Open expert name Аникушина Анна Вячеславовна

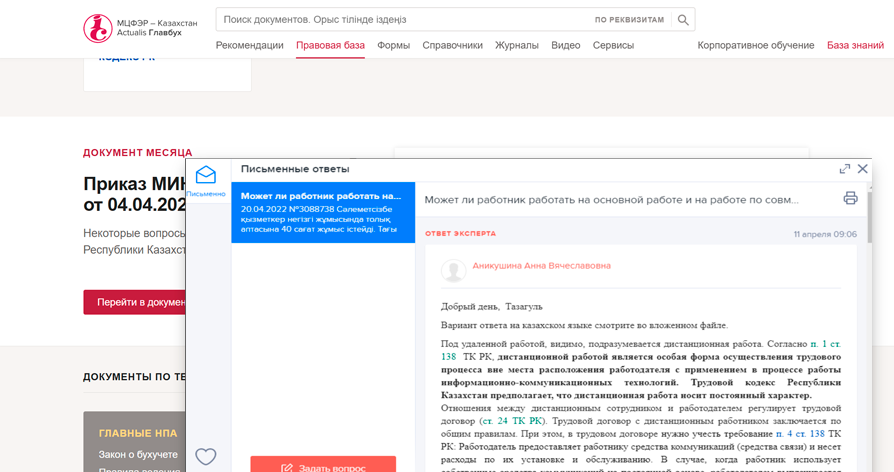(x=541, y=266)
